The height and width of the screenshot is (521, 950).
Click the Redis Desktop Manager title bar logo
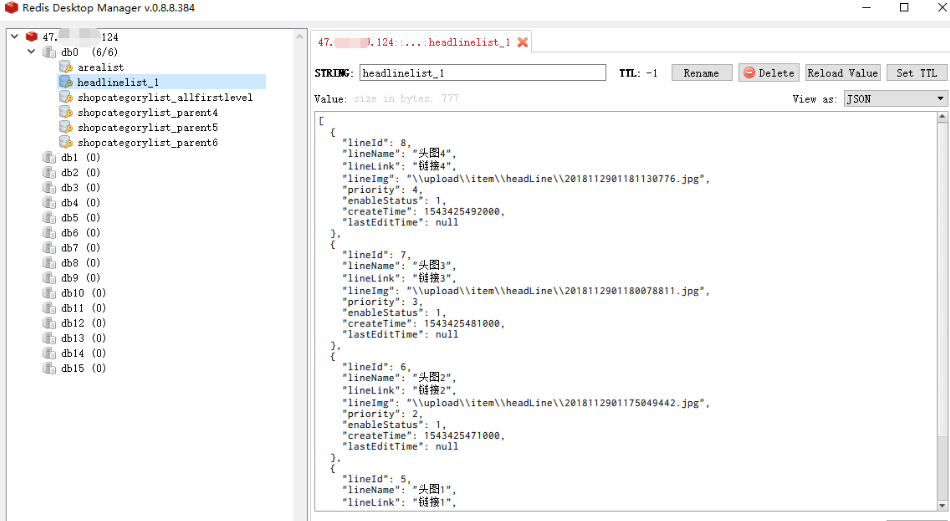click(x=11, y=8)
